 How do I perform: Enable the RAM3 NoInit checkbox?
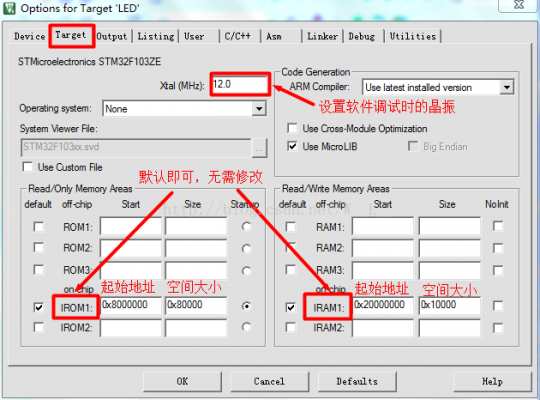[x=498, y=270]
